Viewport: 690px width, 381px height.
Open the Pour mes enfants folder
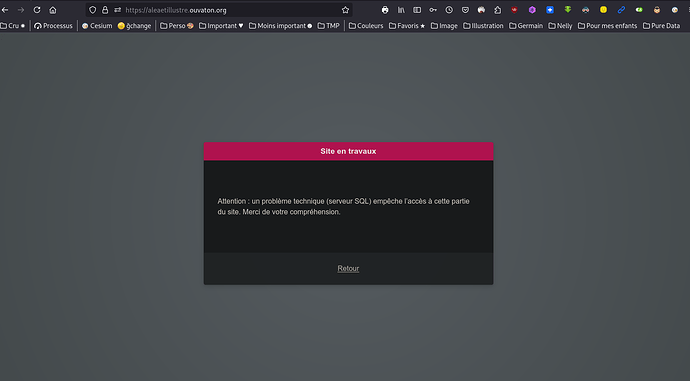[x=607, y=26]
